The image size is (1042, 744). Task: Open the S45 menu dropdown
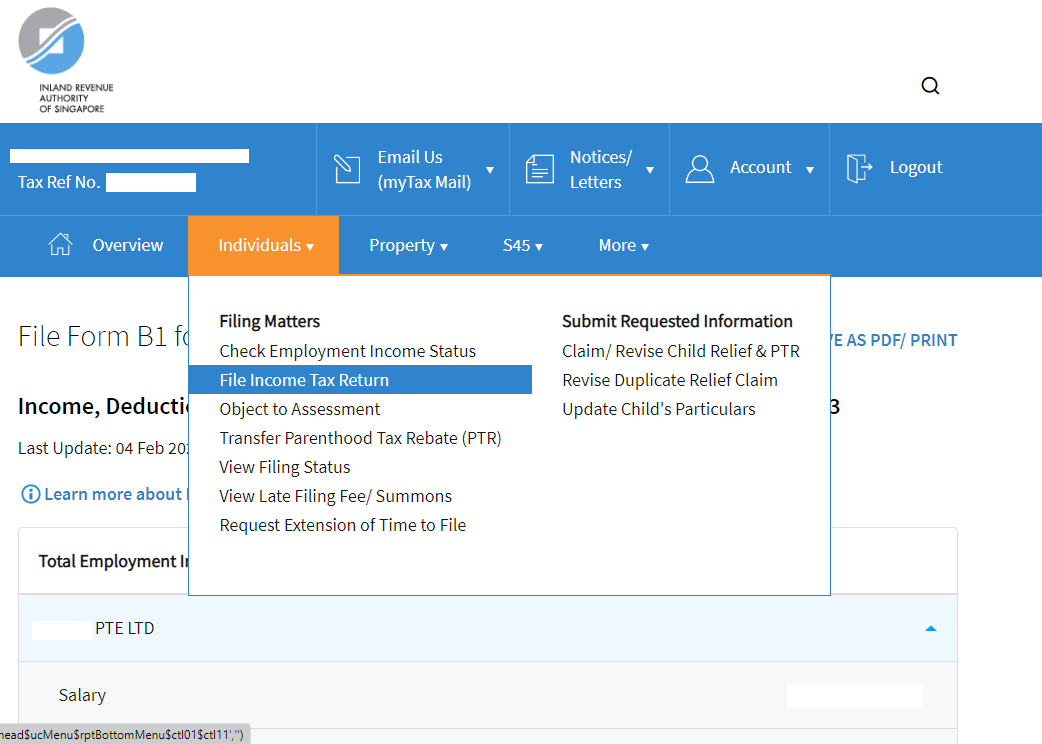pyautogui.click(x=523, y=246)
